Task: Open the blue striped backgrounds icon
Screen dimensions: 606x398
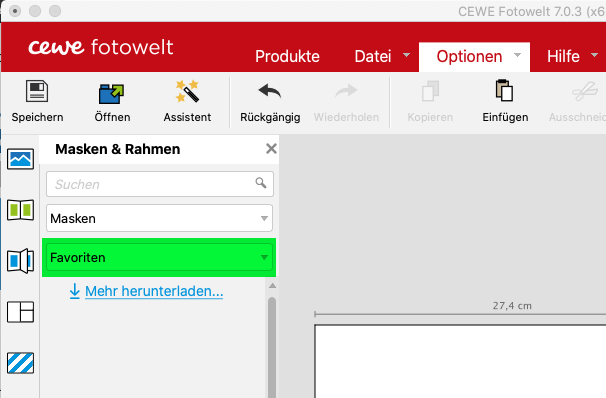Action: 20,363
